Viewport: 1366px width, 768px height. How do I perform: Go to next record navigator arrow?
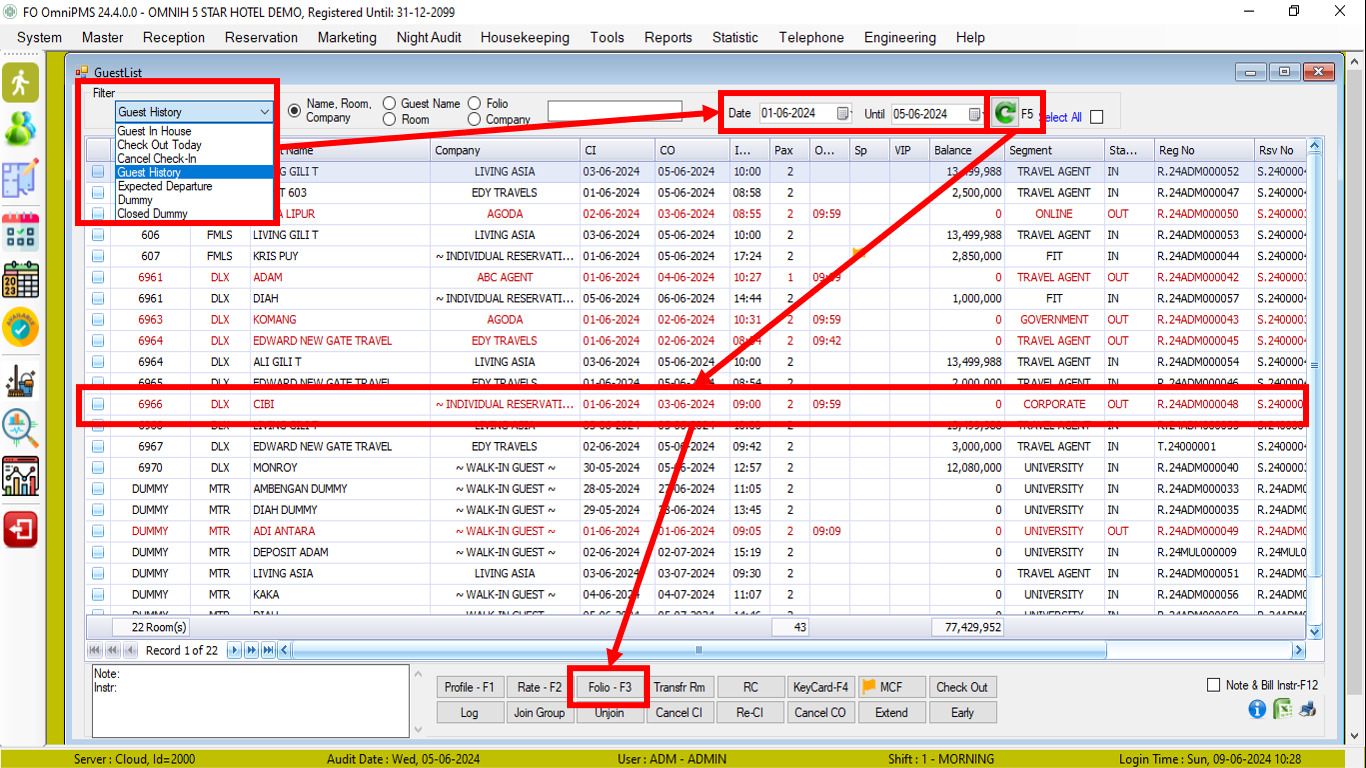pos(235,650)
